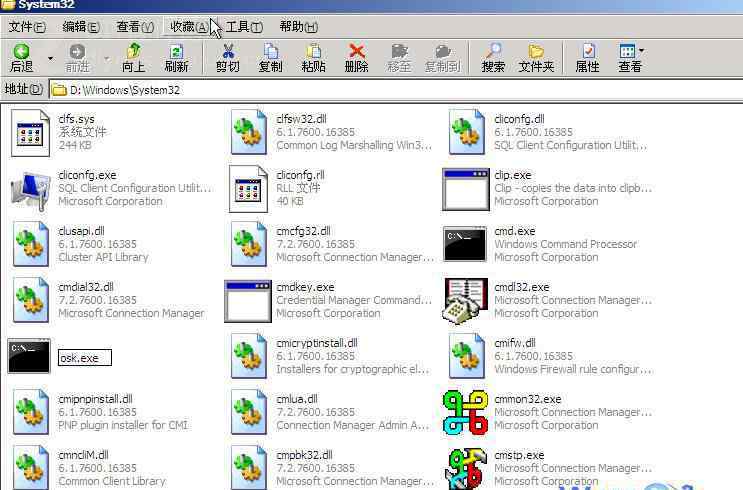Click the file name cmstp.exe
This screenshot has width=743, height=490.
[x=519, y=455]
